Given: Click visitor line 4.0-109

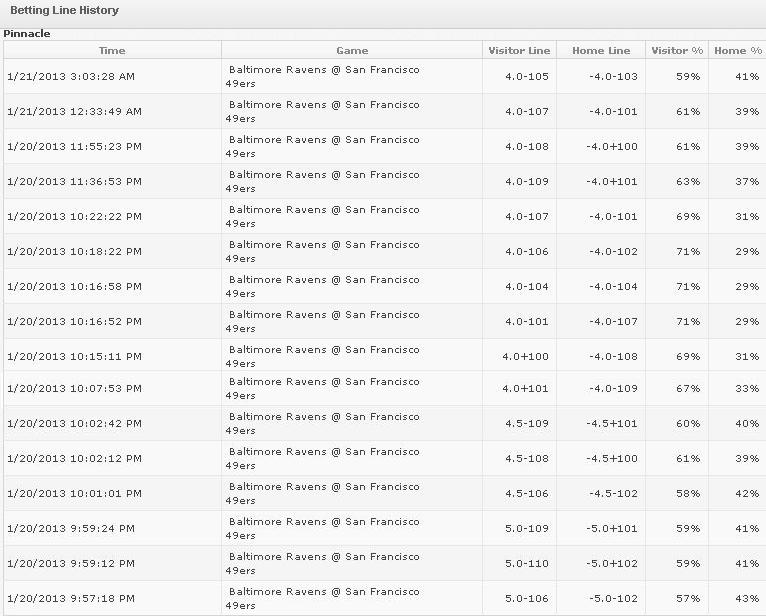Looking at the screenshot, I should coord(527,182).
